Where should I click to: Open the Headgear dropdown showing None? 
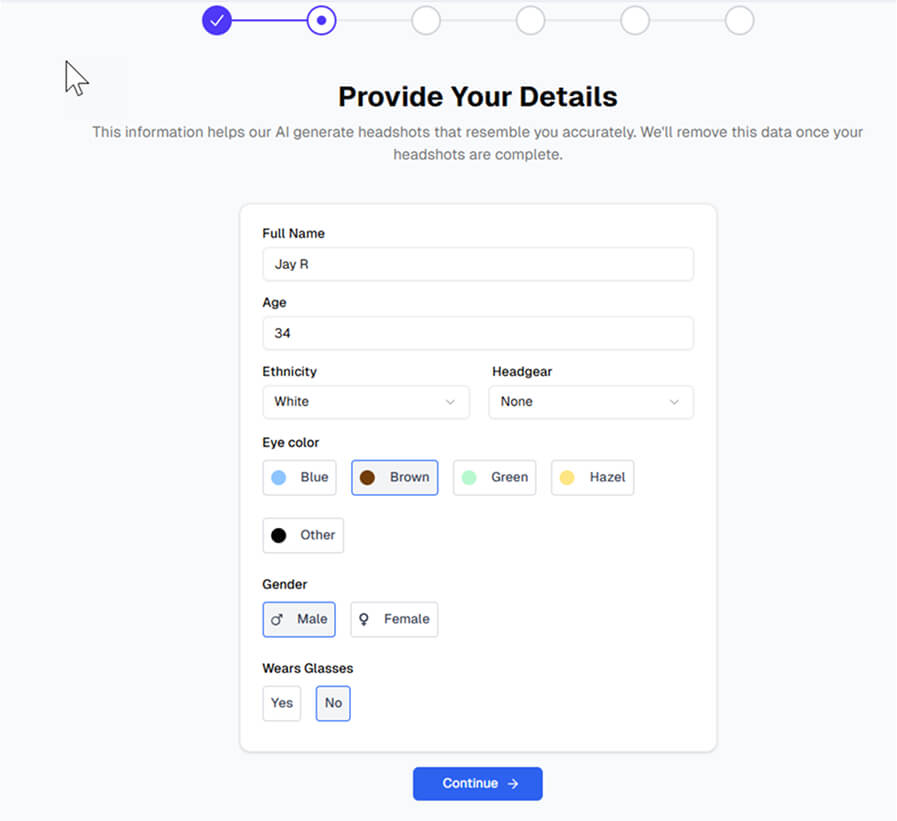tap(590, 401)
